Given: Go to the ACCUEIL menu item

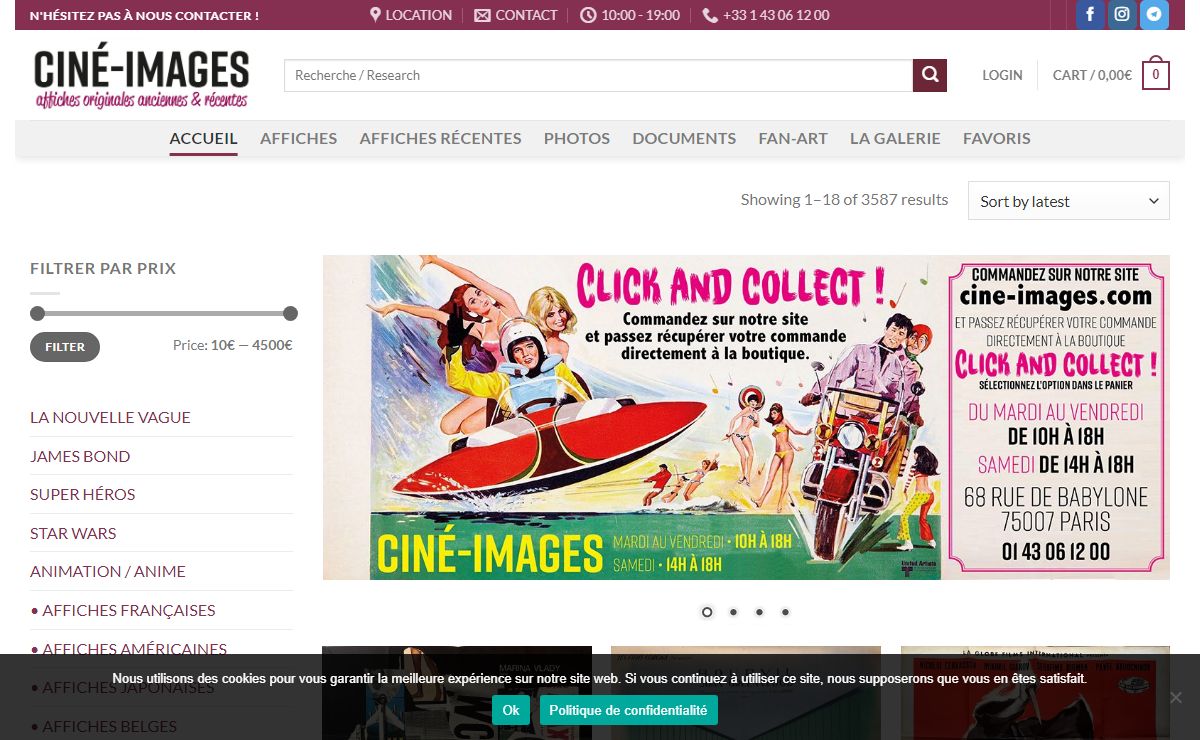Looking at the screenshot, I should (x=203, y=139).
